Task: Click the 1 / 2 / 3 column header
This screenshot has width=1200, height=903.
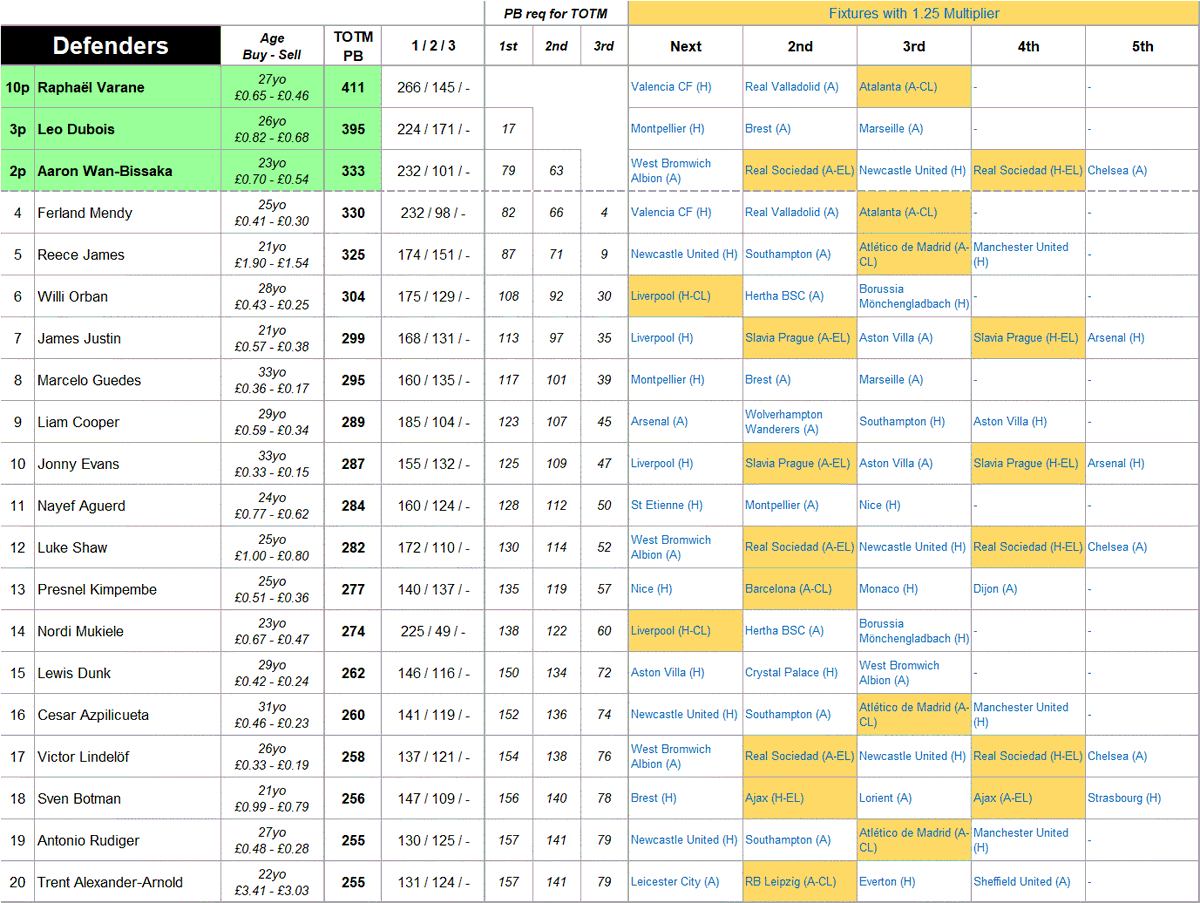Action: pos(433,46)
